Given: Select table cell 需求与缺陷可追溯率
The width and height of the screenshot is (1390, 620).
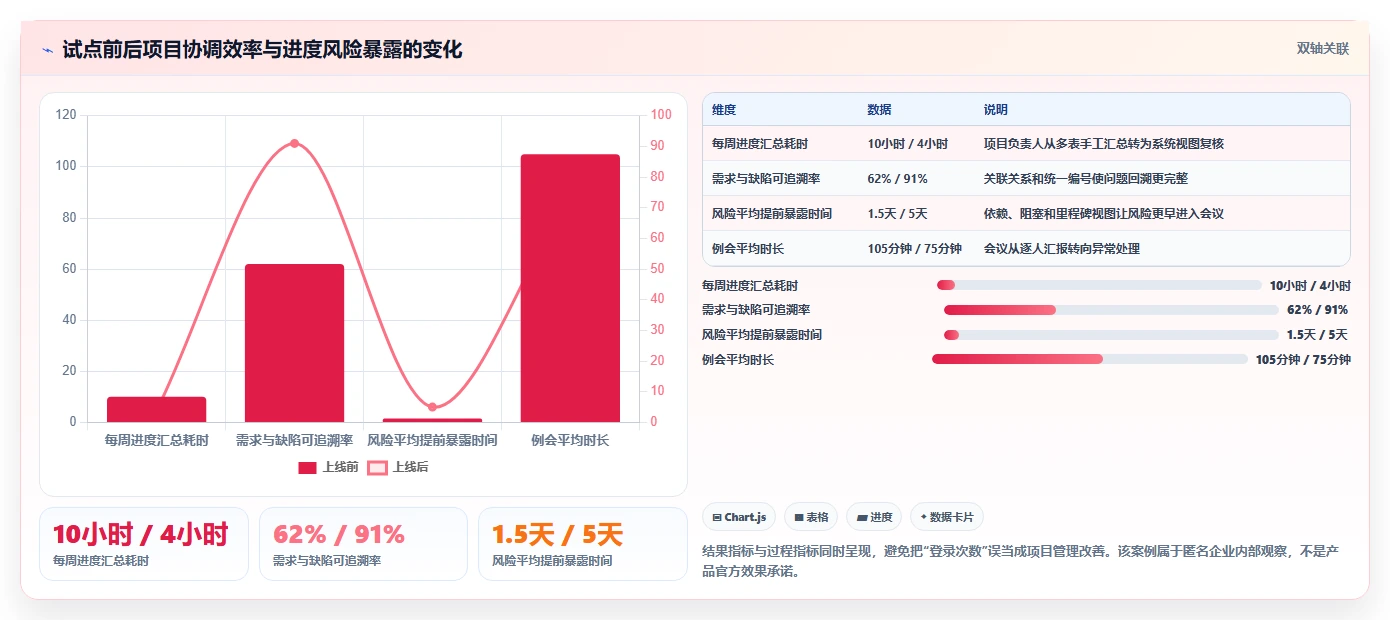Looking at the screenshot, I should click(x=766, y=179).
